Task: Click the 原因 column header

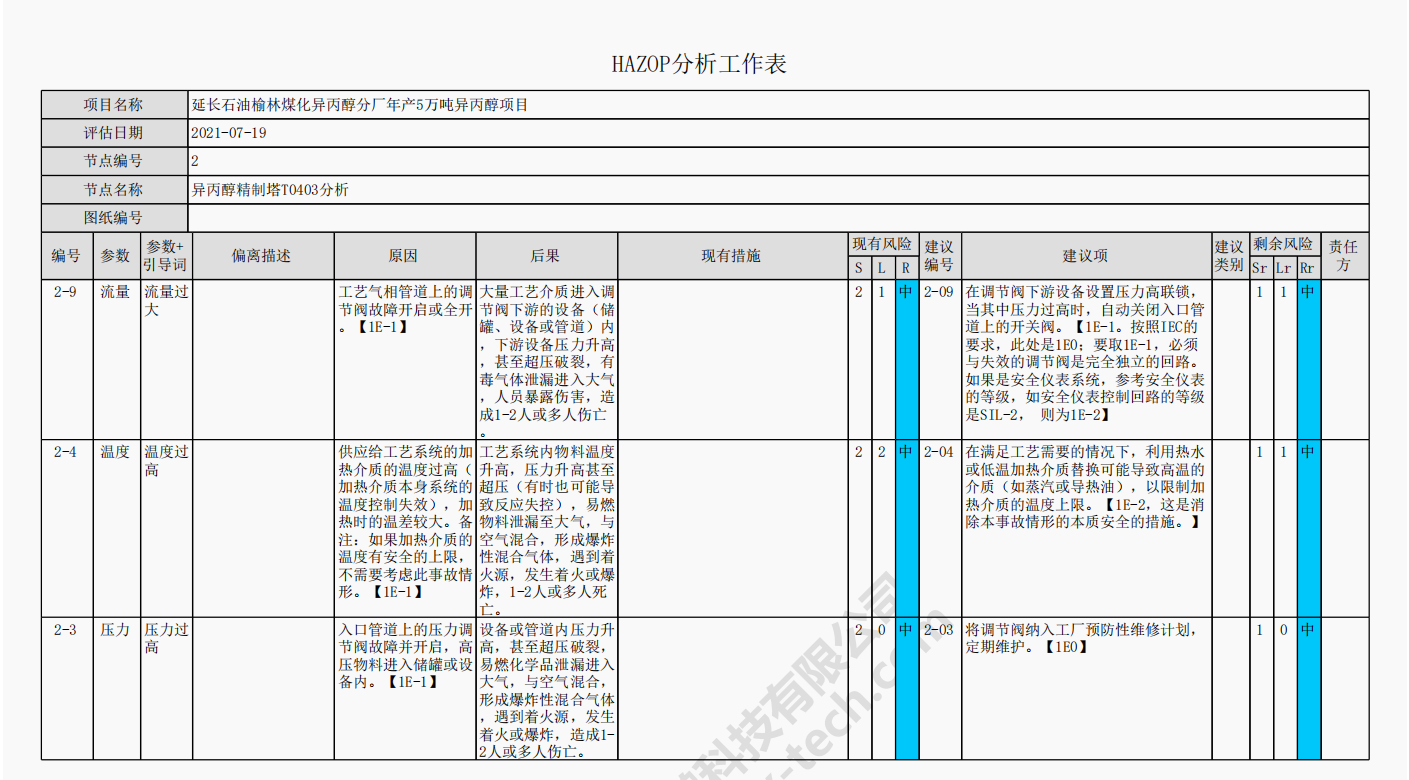Action: tap(404, 256)
